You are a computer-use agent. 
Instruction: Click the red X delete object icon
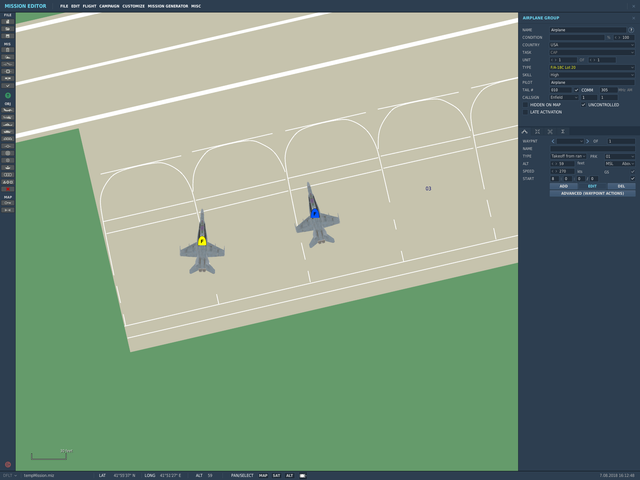(8, 189)
